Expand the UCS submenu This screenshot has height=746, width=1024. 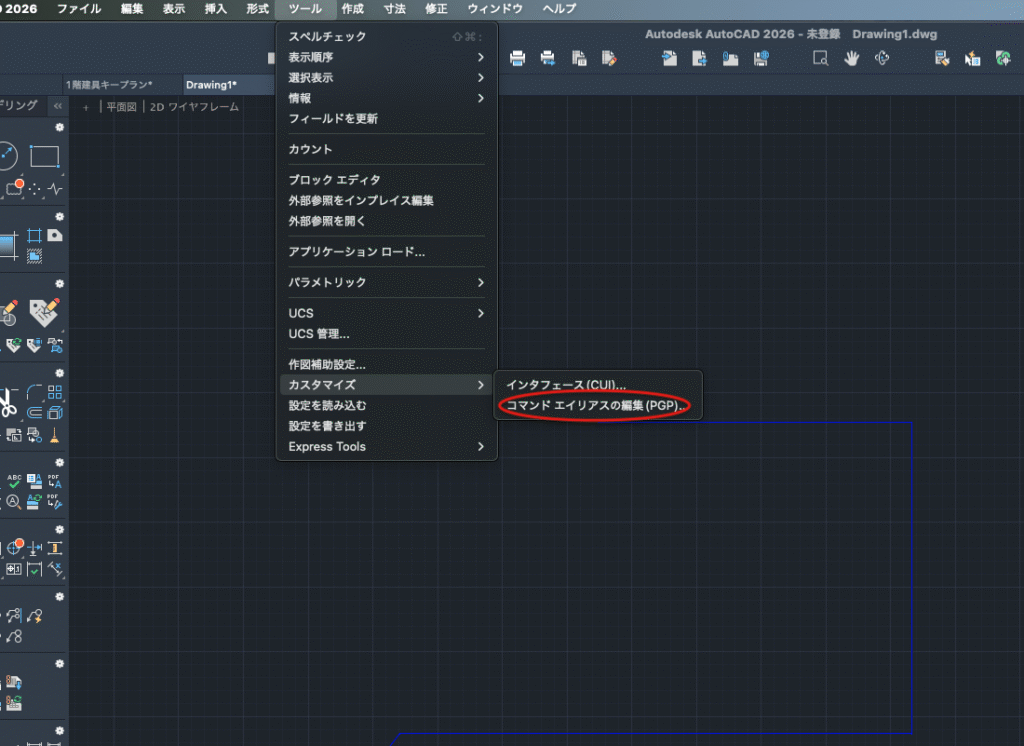(x=385, y=313)
